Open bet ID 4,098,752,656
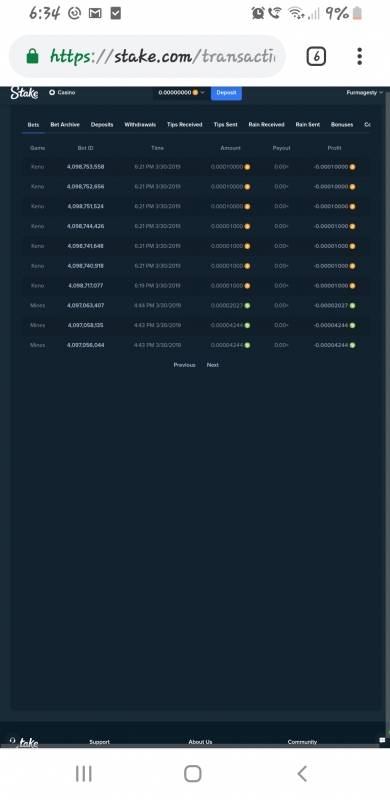The width and height of the screenshot is (390, 800). click(x=85, y=187)
